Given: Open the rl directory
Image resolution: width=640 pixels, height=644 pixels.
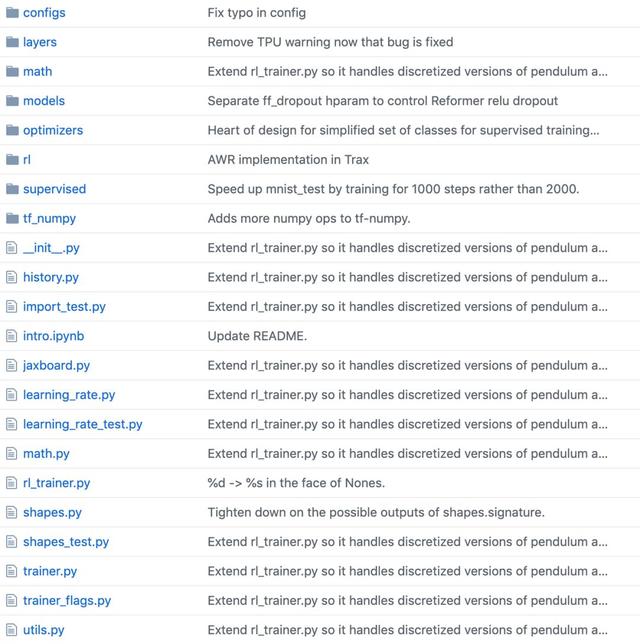Looking at the screenshot, I should 27,160.
